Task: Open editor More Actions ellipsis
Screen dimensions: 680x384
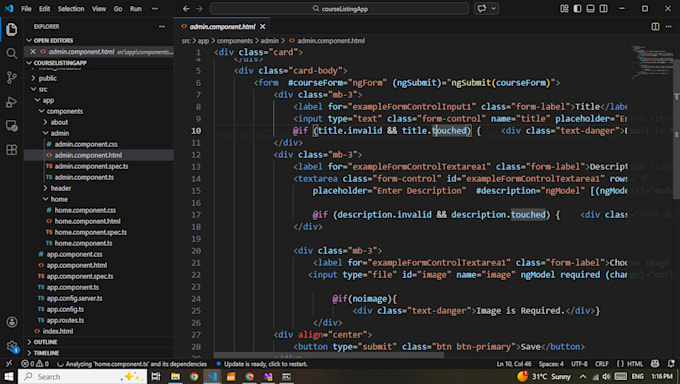Action: pos(668,27)
